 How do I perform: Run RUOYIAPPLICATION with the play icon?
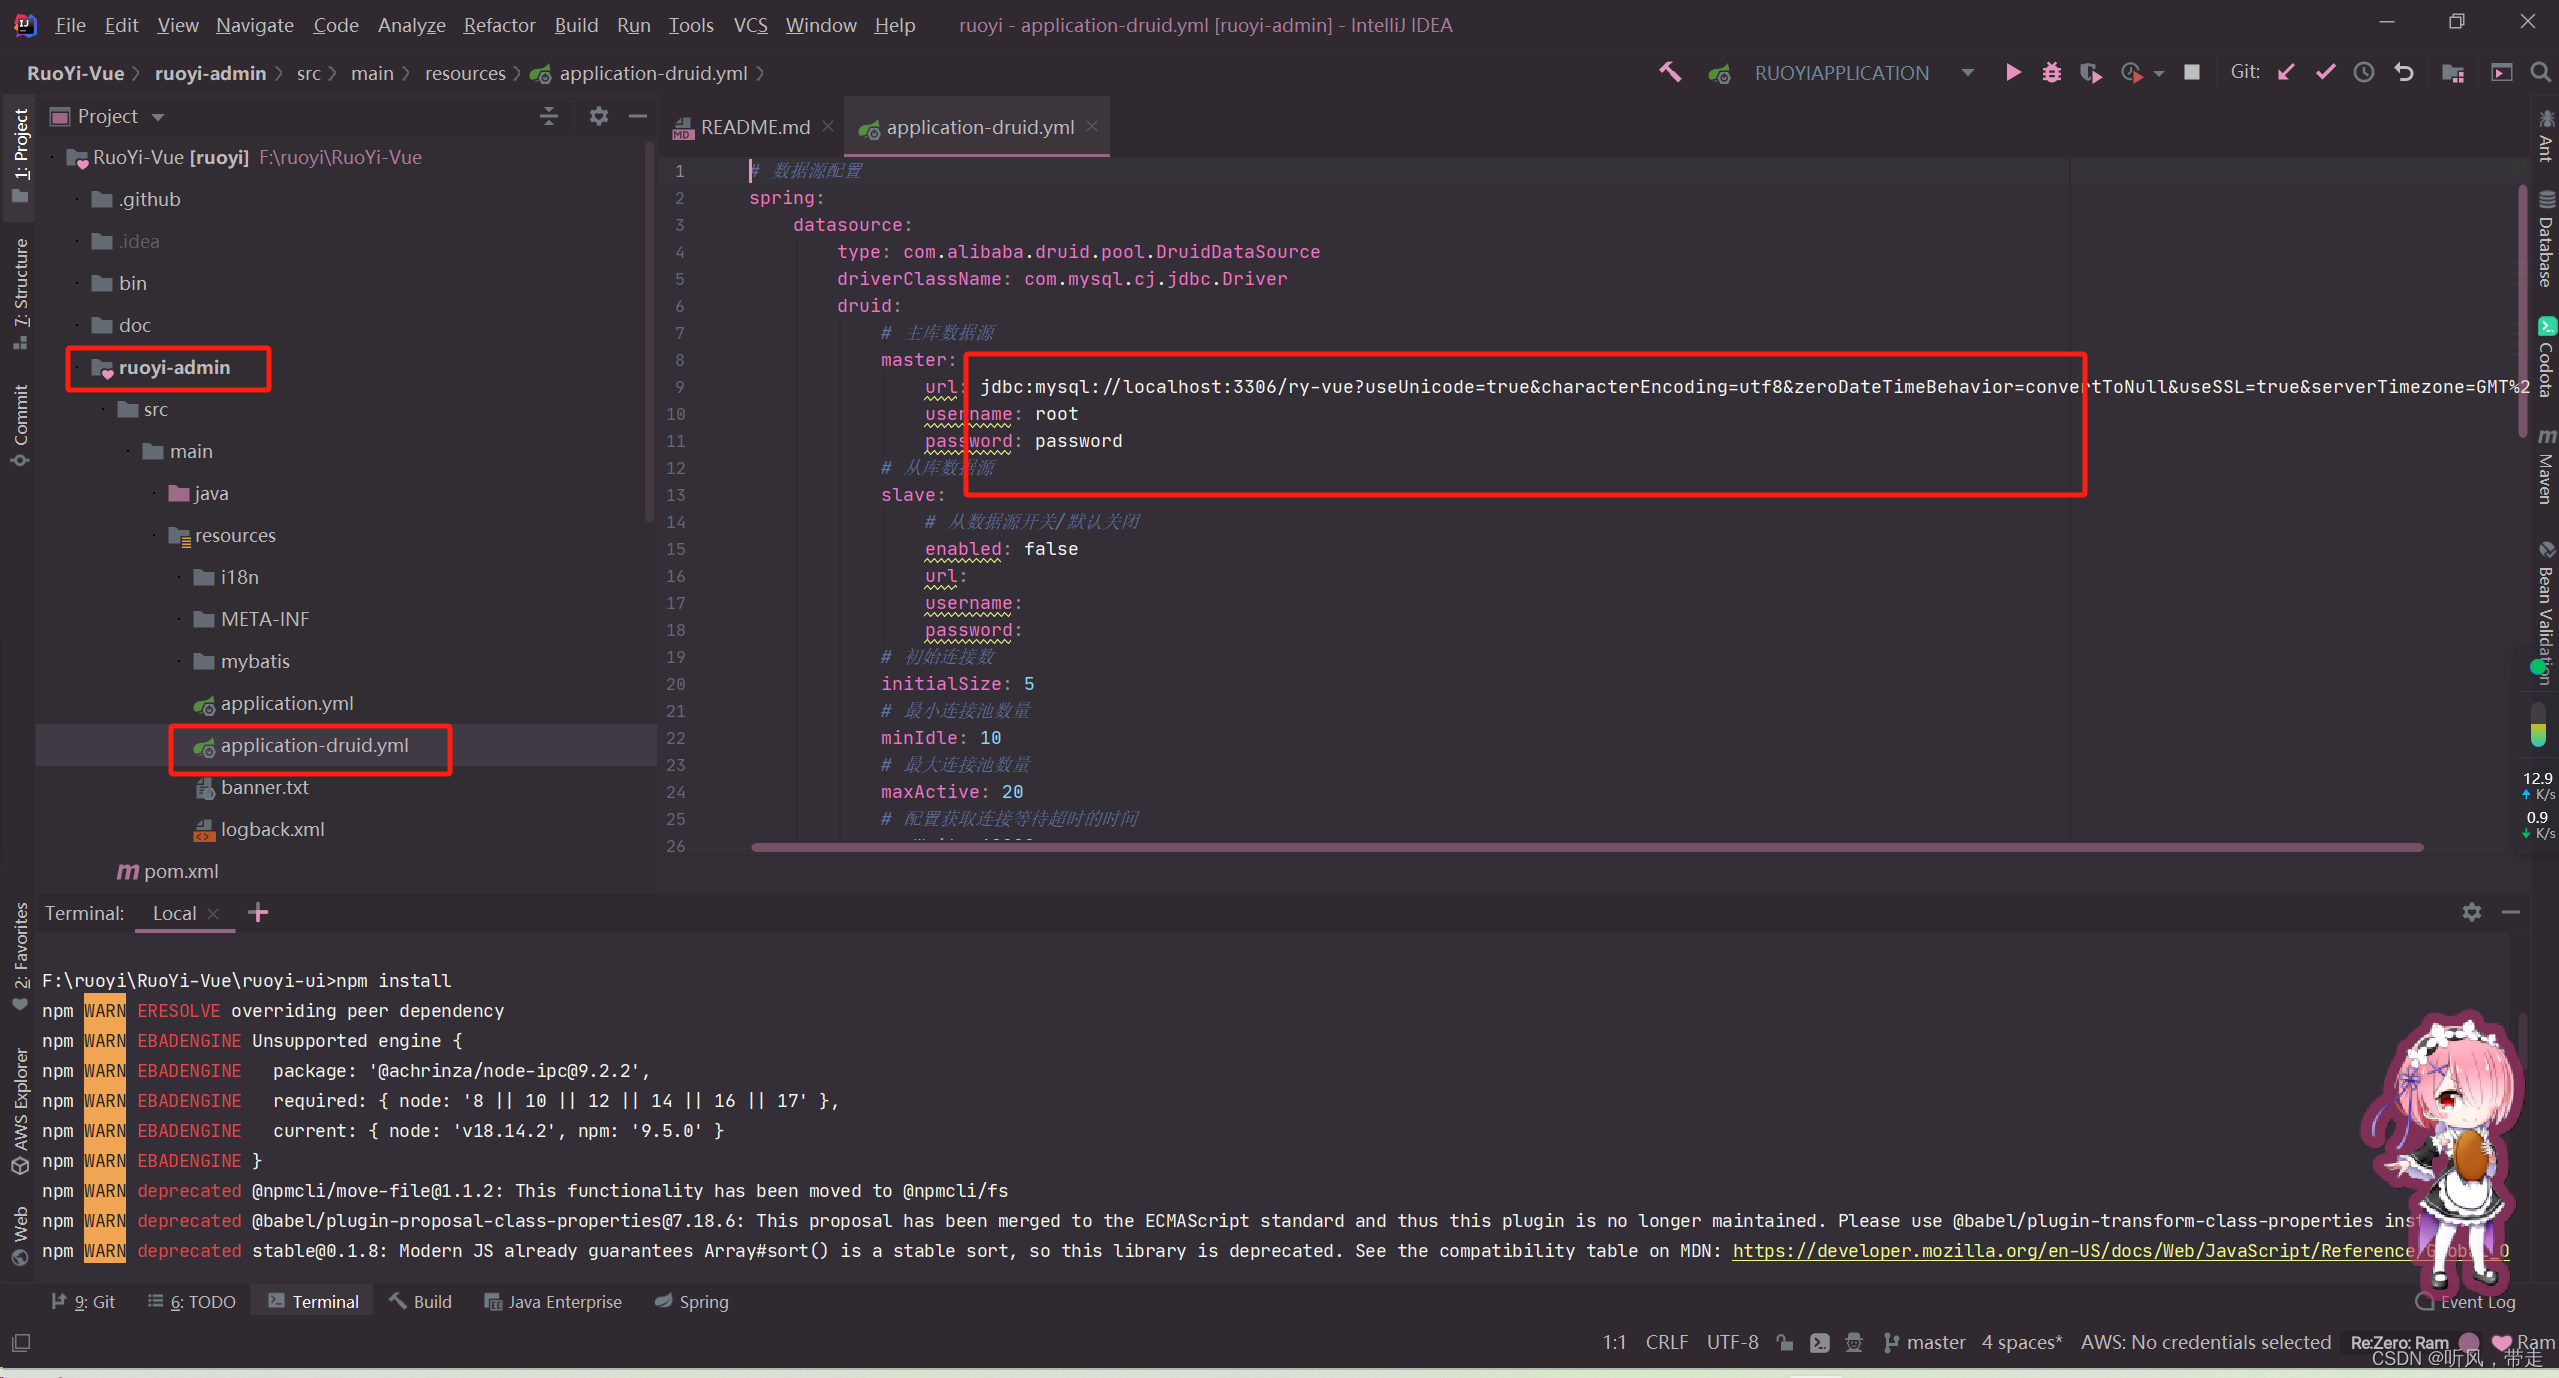click(x=2013, y=72)
